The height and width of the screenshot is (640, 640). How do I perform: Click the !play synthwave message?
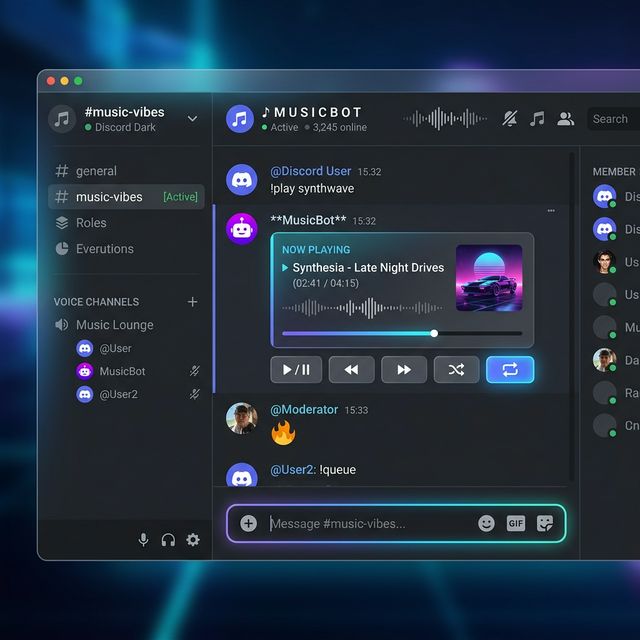point(312,189)
